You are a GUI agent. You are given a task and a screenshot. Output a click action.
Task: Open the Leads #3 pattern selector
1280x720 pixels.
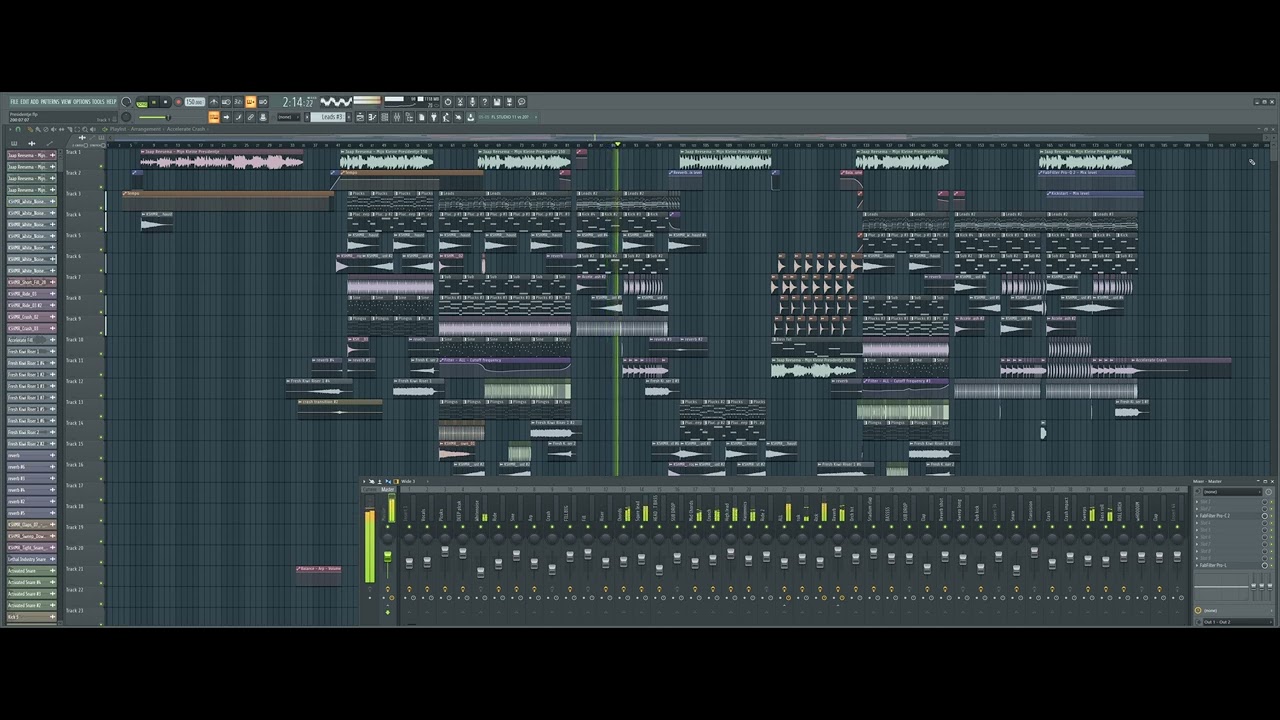coord(327,117)
